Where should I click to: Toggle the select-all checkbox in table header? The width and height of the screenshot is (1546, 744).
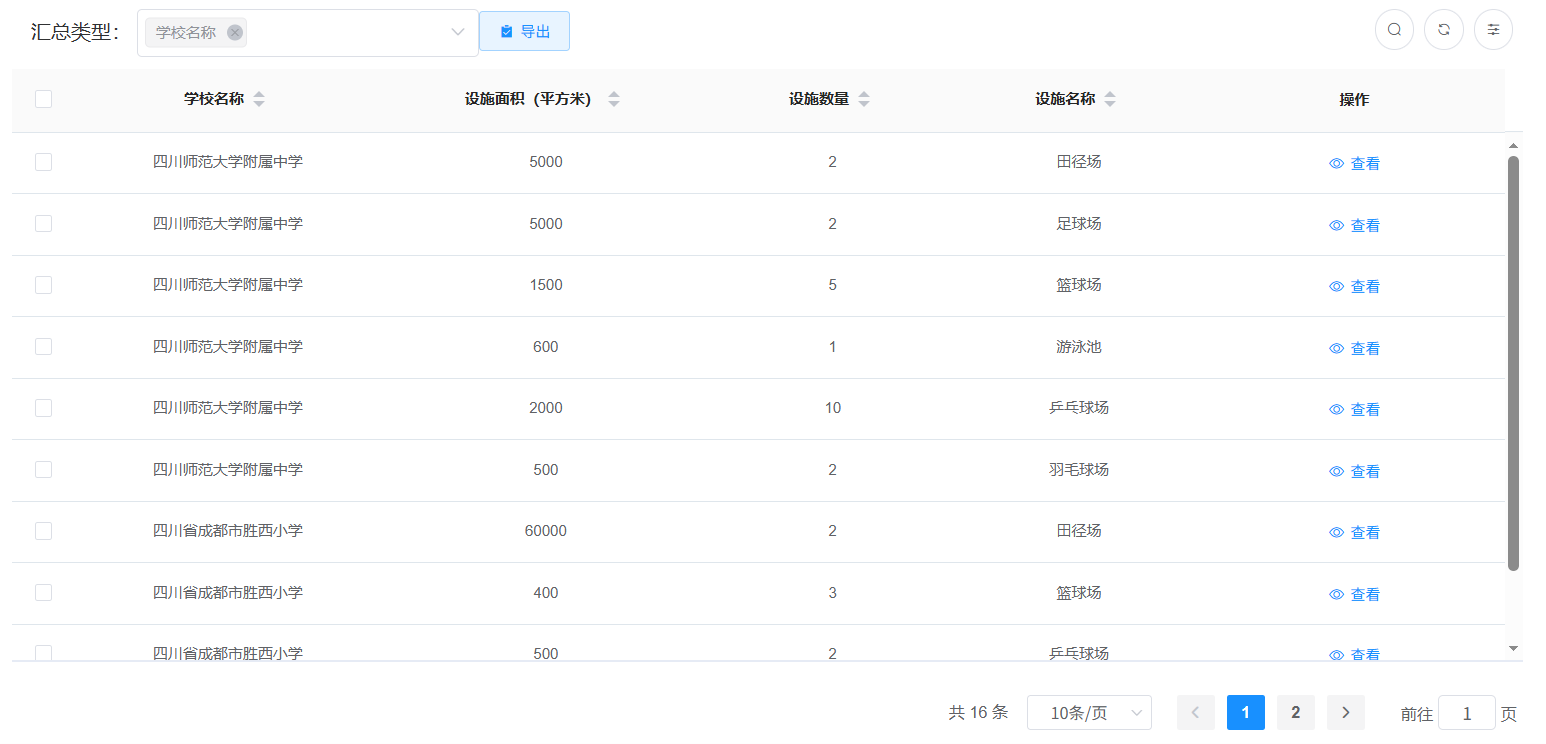pyautogui.click(x=43, y=99)
